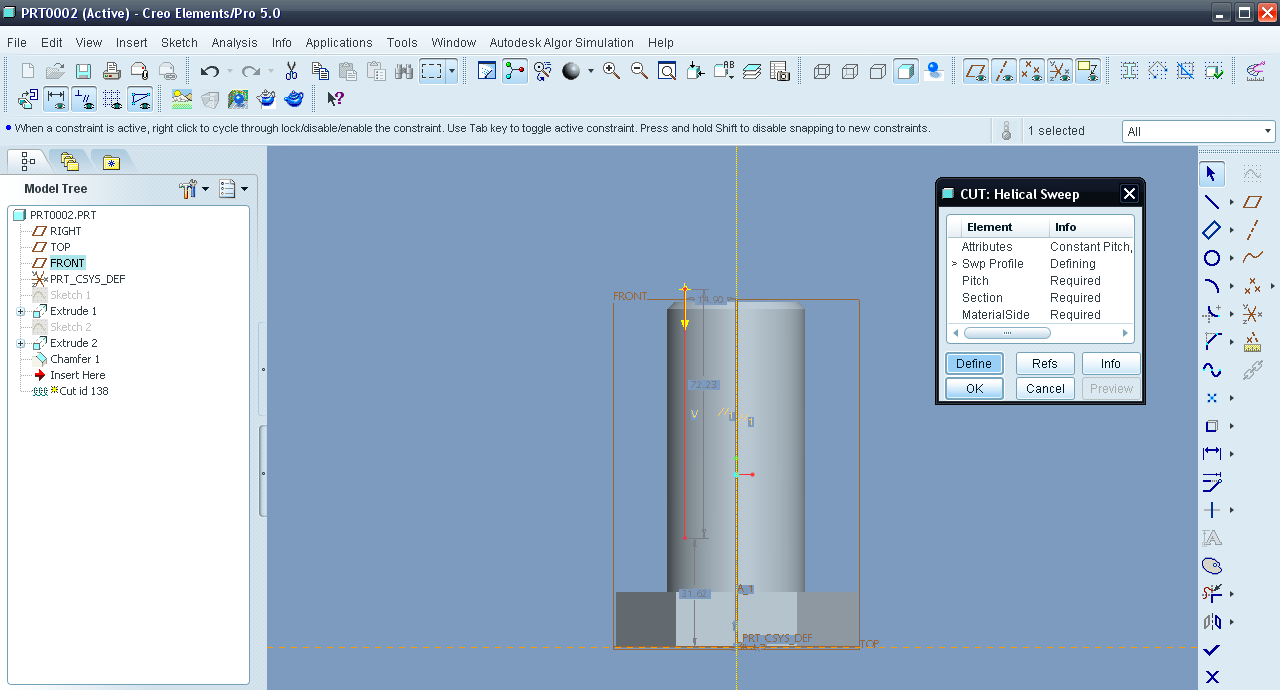Toggle sketcher dimensions display
Screen dimensions: 1280x690
tap(56, 99)
